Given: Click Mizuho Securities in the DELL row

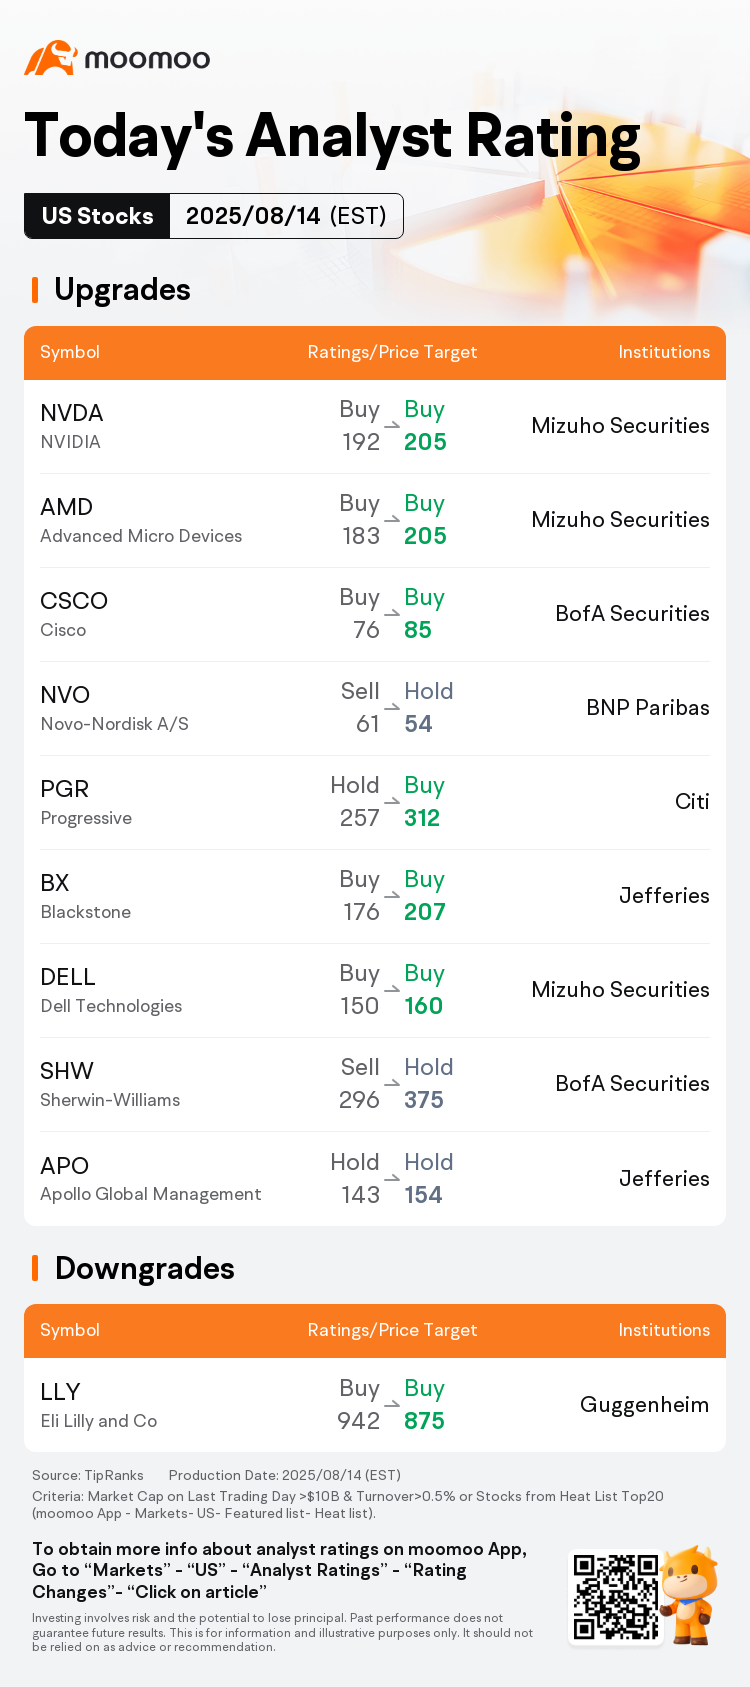Looking at the screenshot, I should [x=620, y=990].
